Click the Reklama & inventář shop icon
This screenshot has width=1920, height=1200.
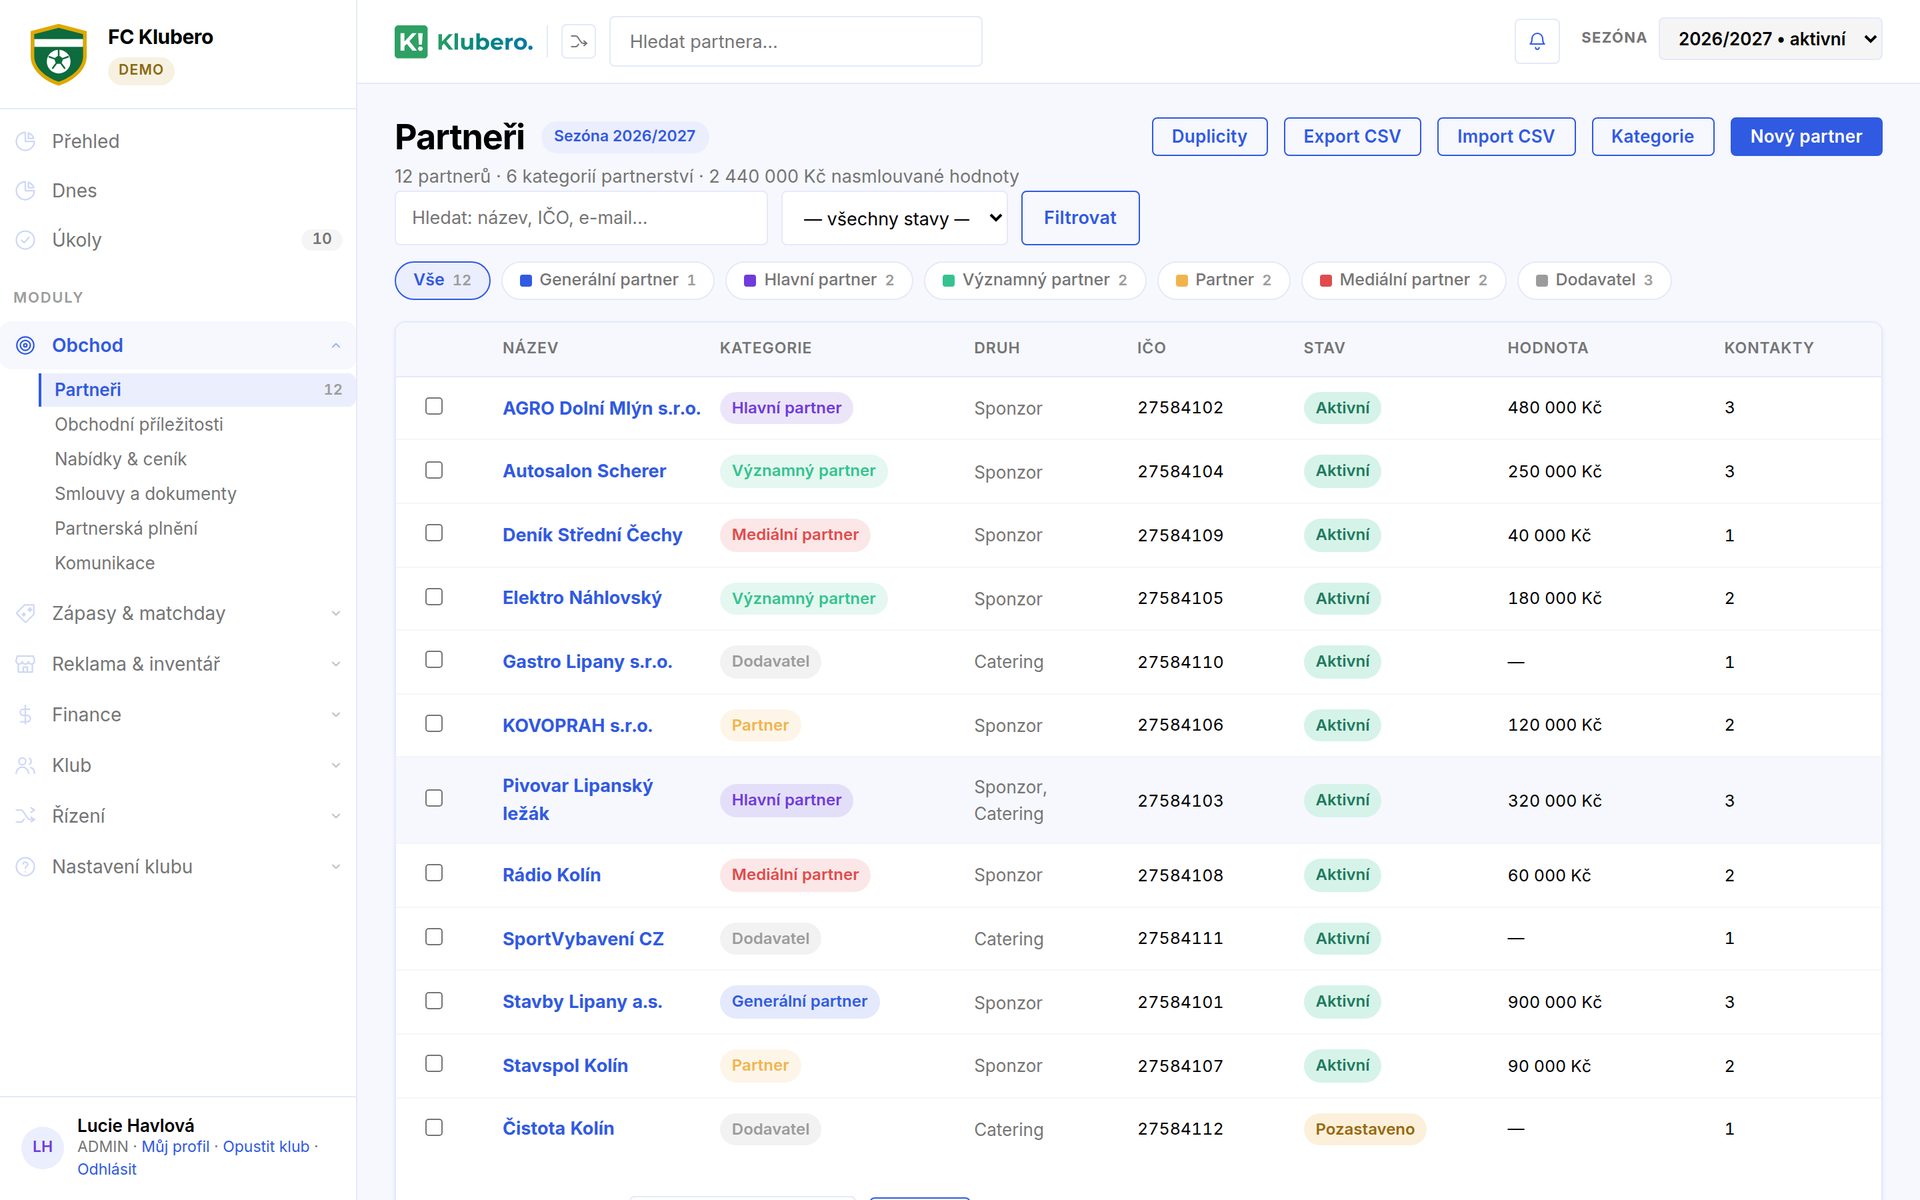tap(26, 664)
